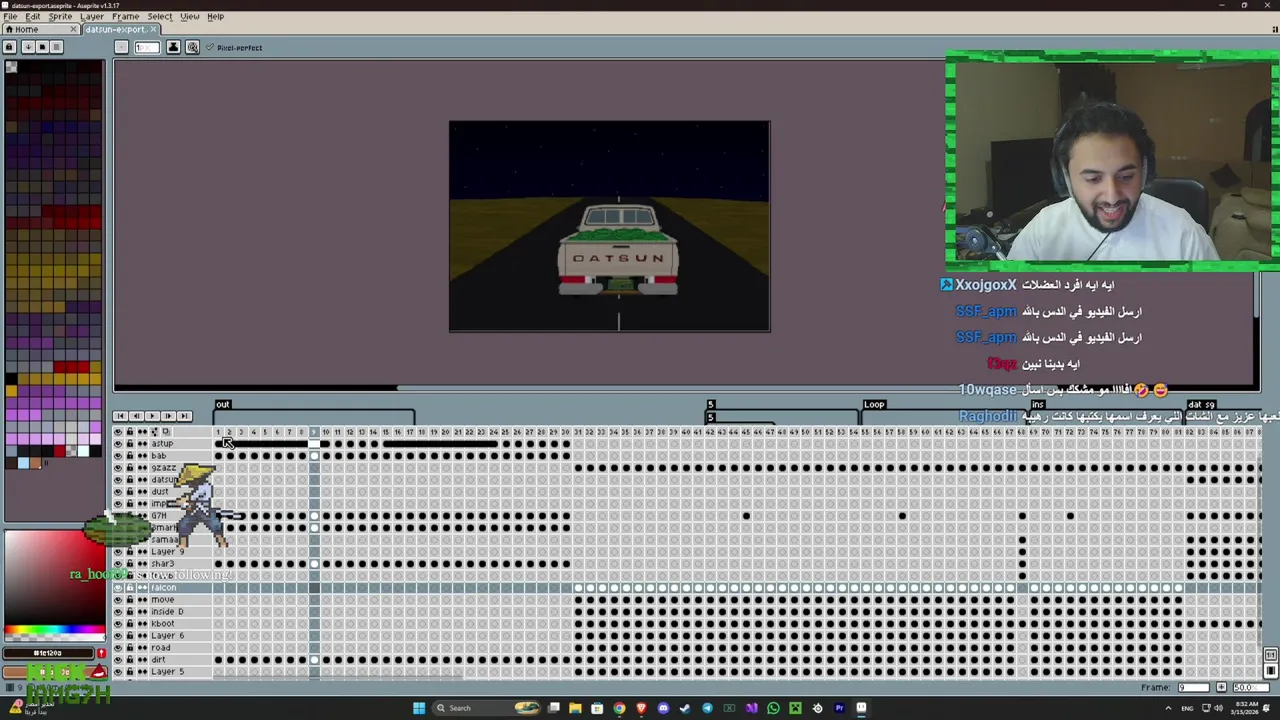Viewport: 1280px width, 720px height.
Task: Open Windows Start menu
Action: coord(419,708)
